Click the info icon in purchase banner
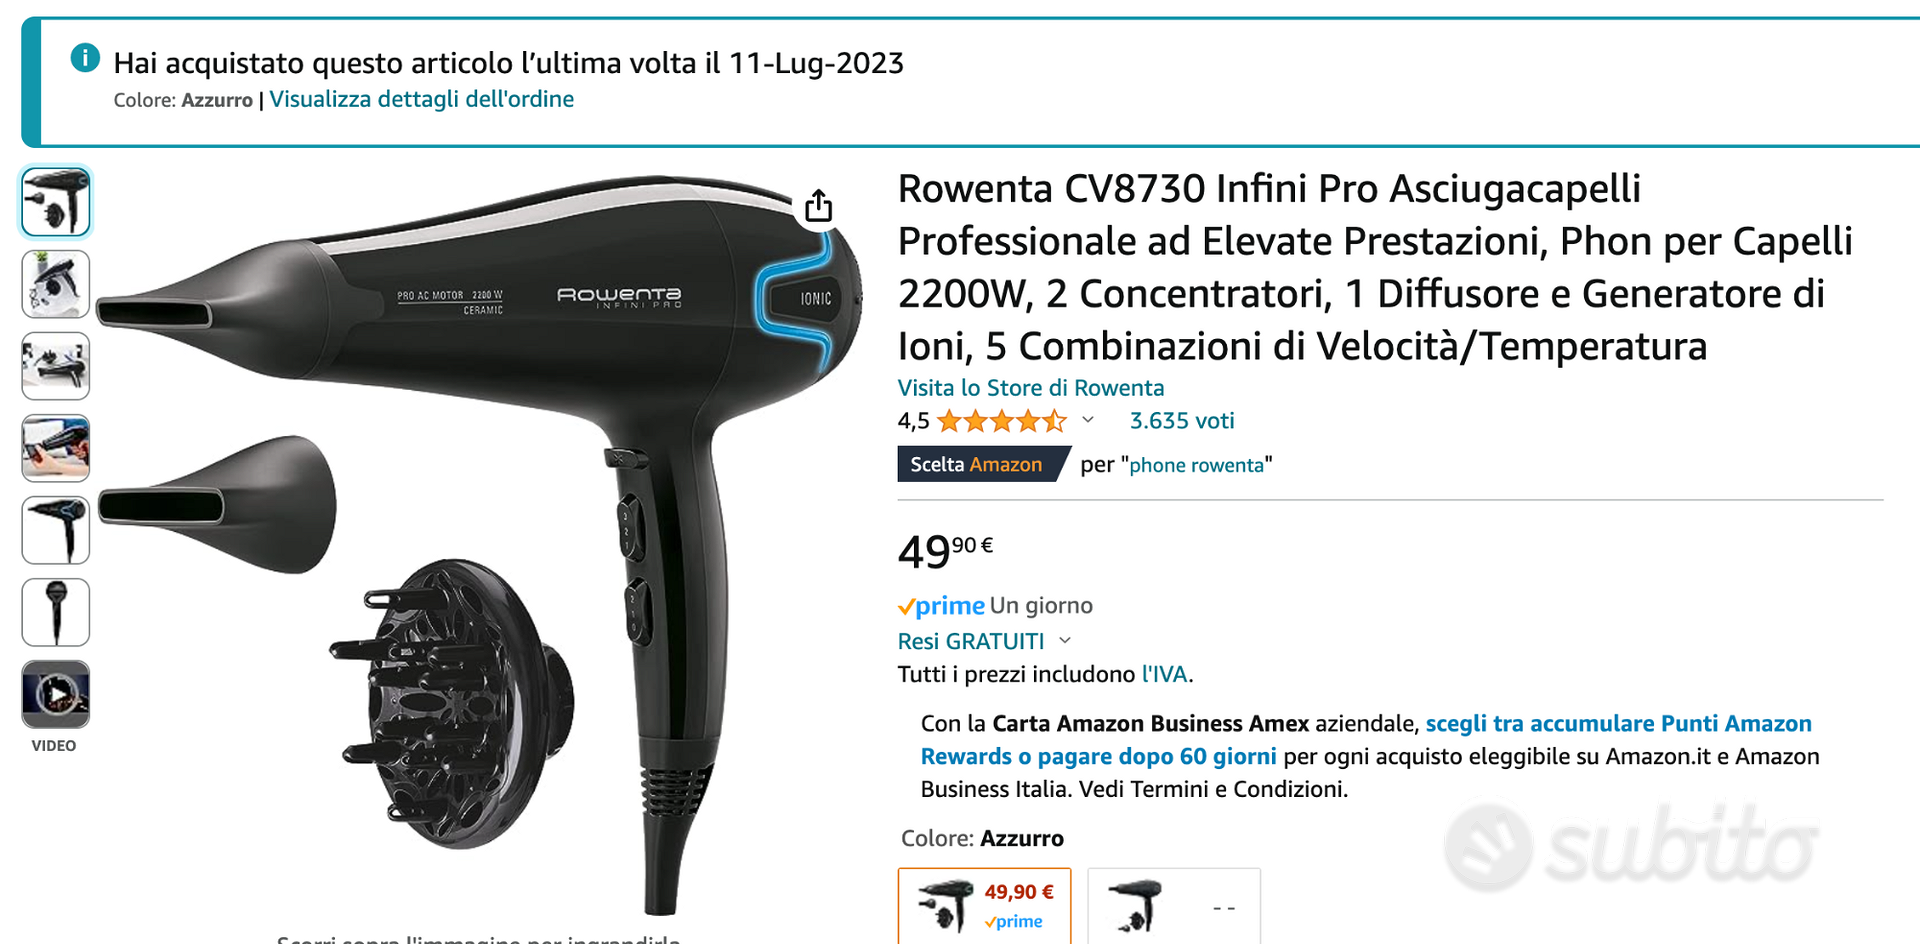Image resolution: width=1920 pixels, height=944 pixels. pyautogui.click(x=85, y=58)
